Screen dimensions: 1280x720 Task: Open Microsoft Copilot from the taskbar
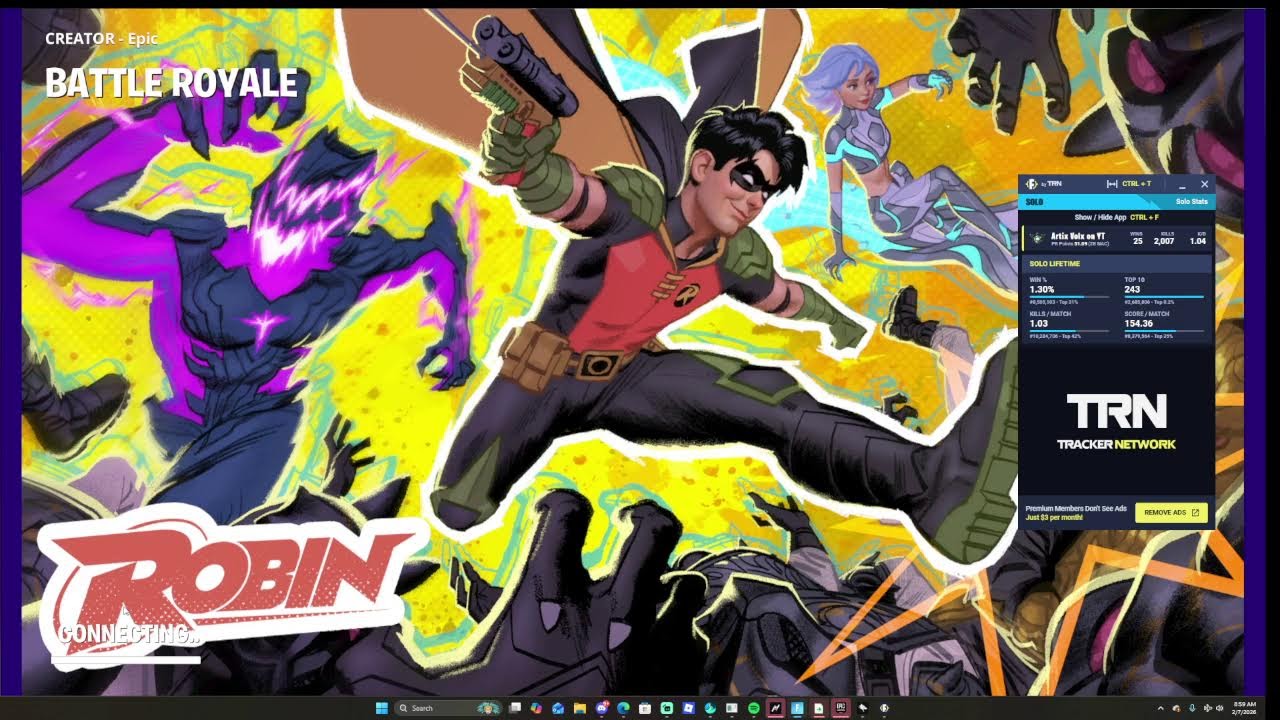click(536, 708)
